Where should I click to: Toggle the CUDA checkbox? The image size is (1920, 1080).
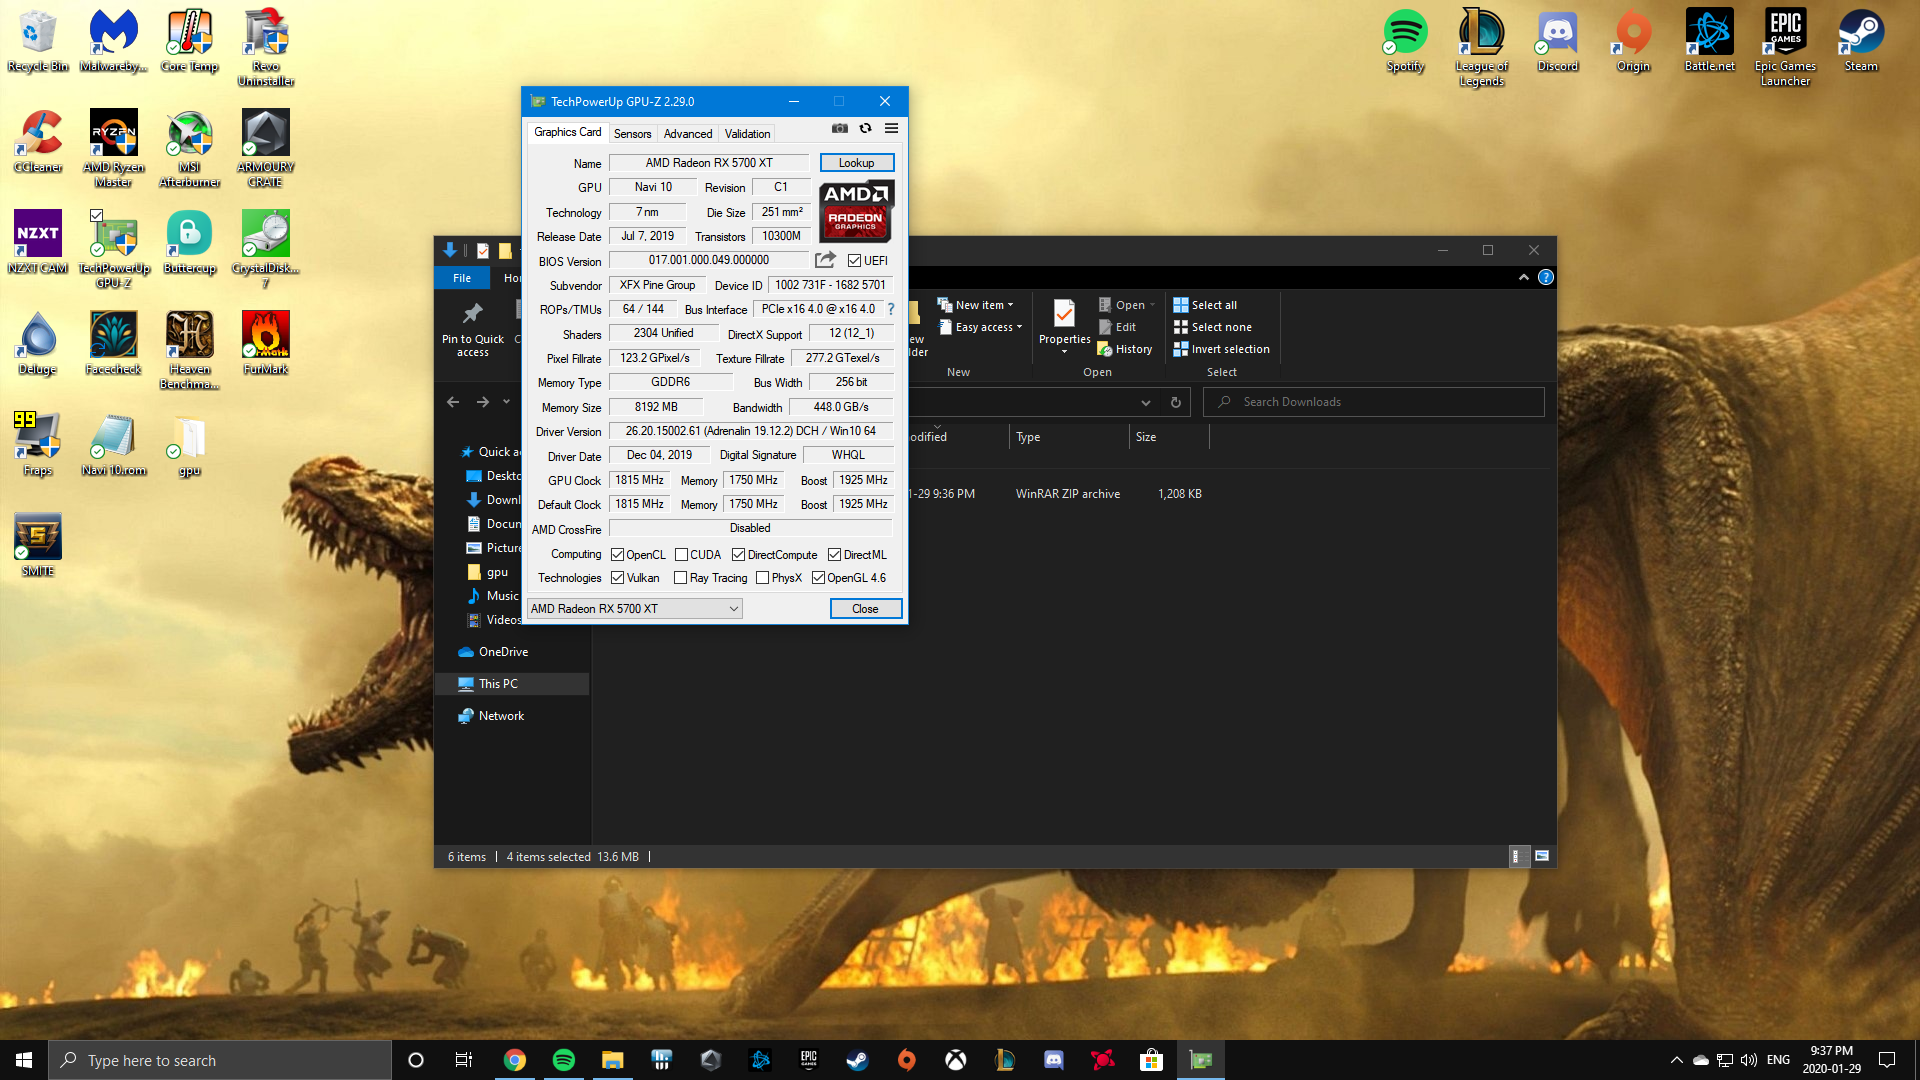681,555
